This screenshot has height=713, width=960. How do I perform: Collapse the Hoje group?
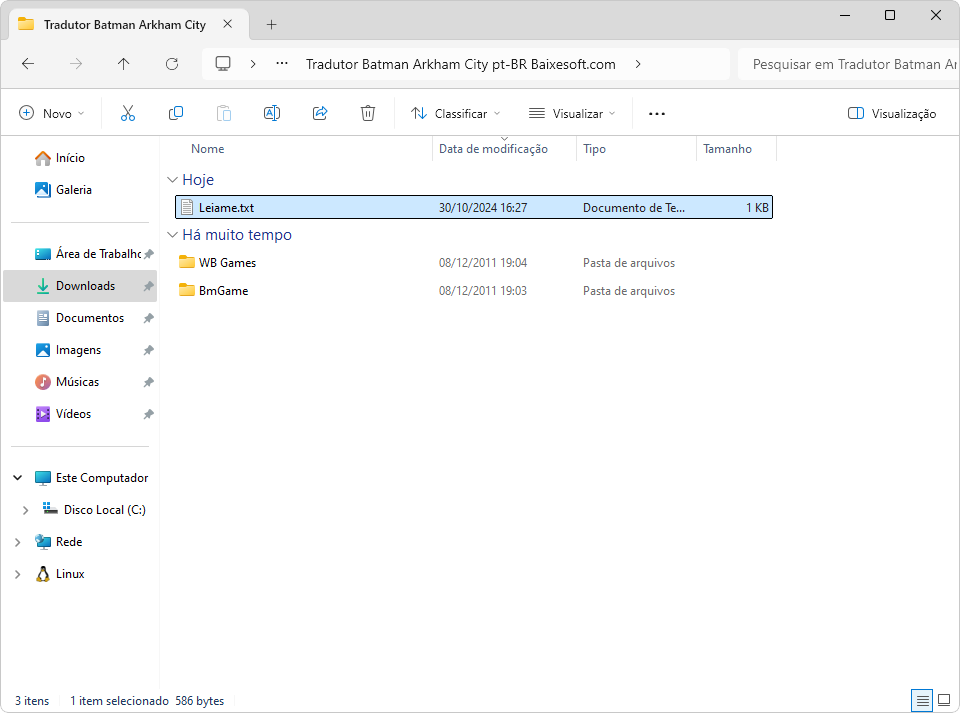point(170,180)
